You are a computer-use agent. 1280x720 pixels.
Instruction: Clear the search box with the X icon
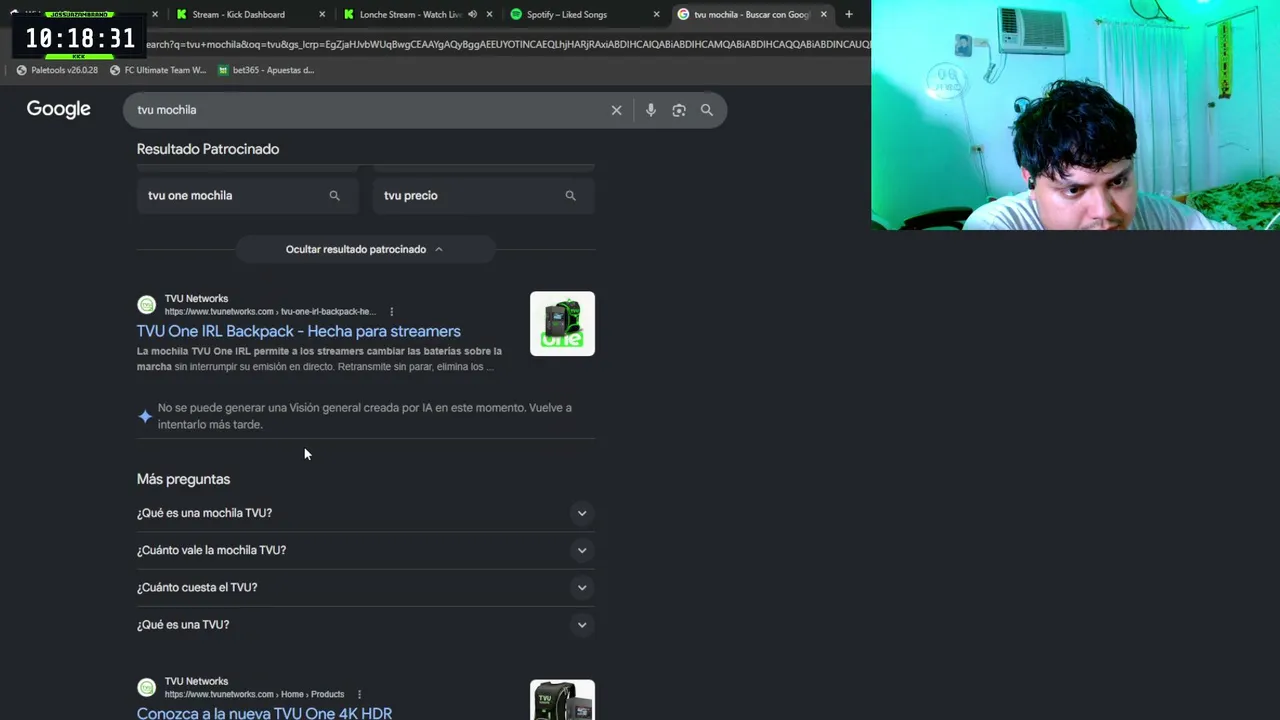(616, 110)
